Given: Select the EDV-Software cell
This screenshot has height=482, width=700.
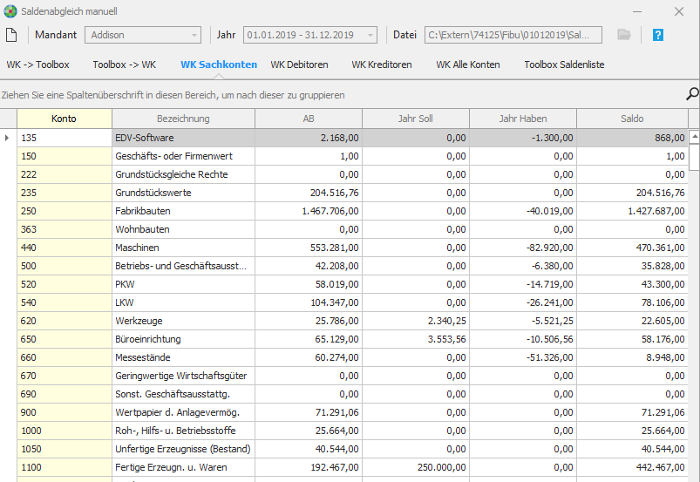Looking at the screenshot, I should pyautogui.click(x=183, y=138).
